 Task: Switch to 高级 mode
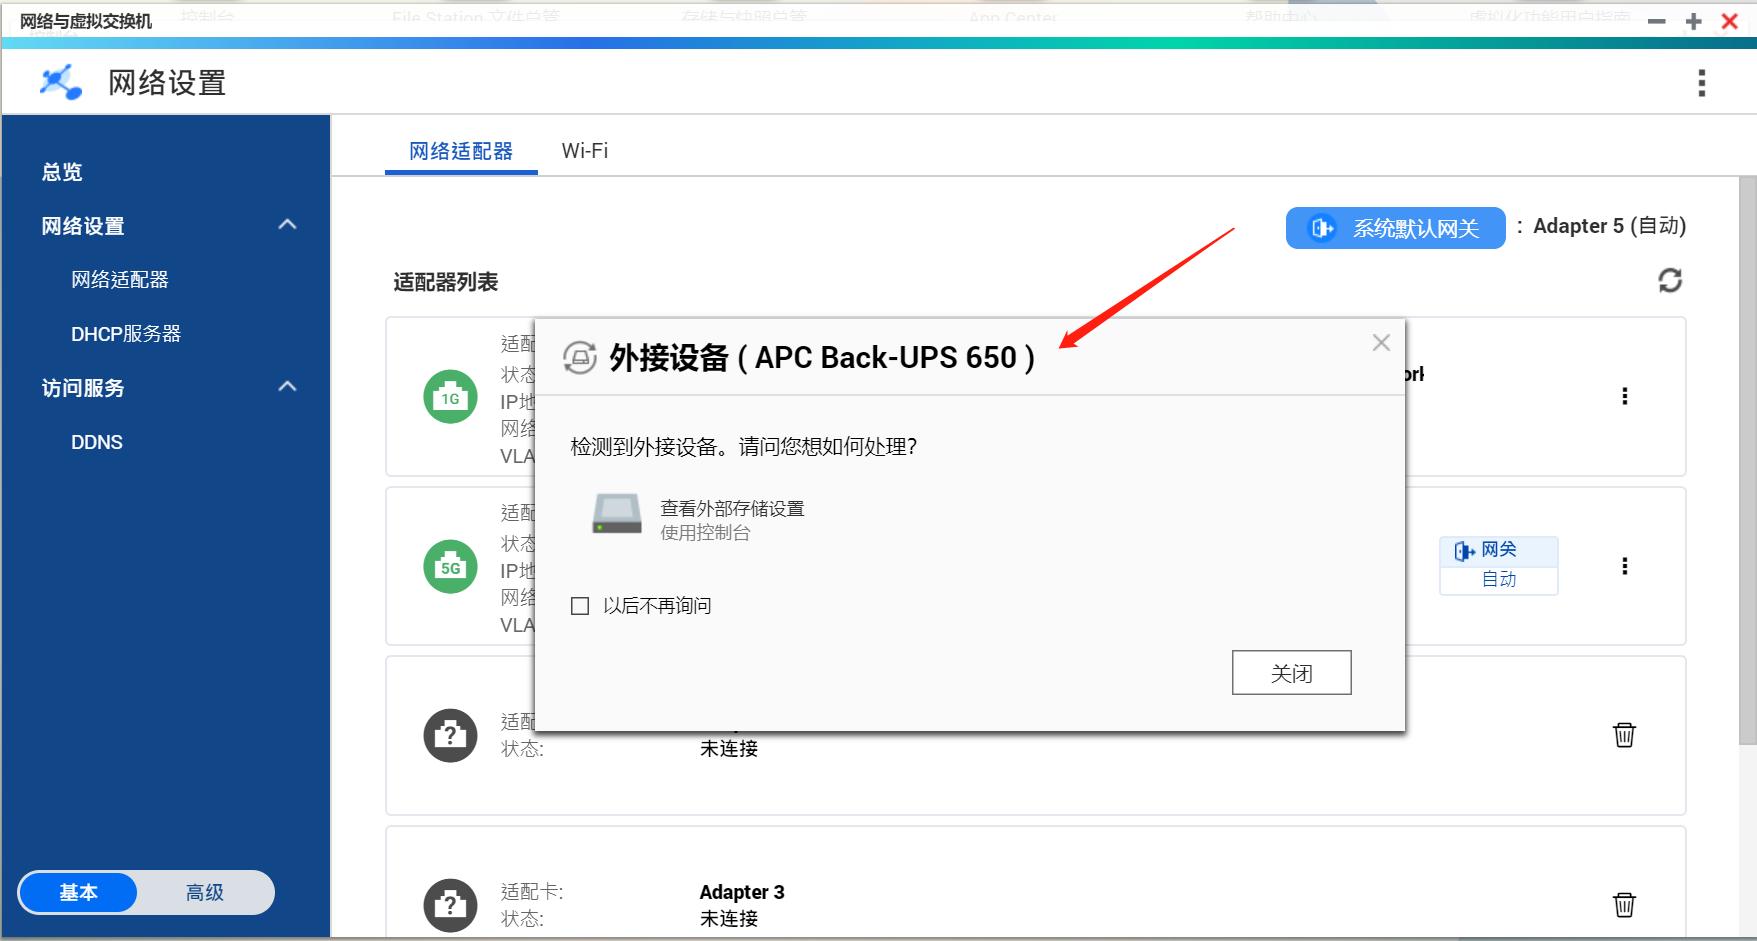point(205,892)
